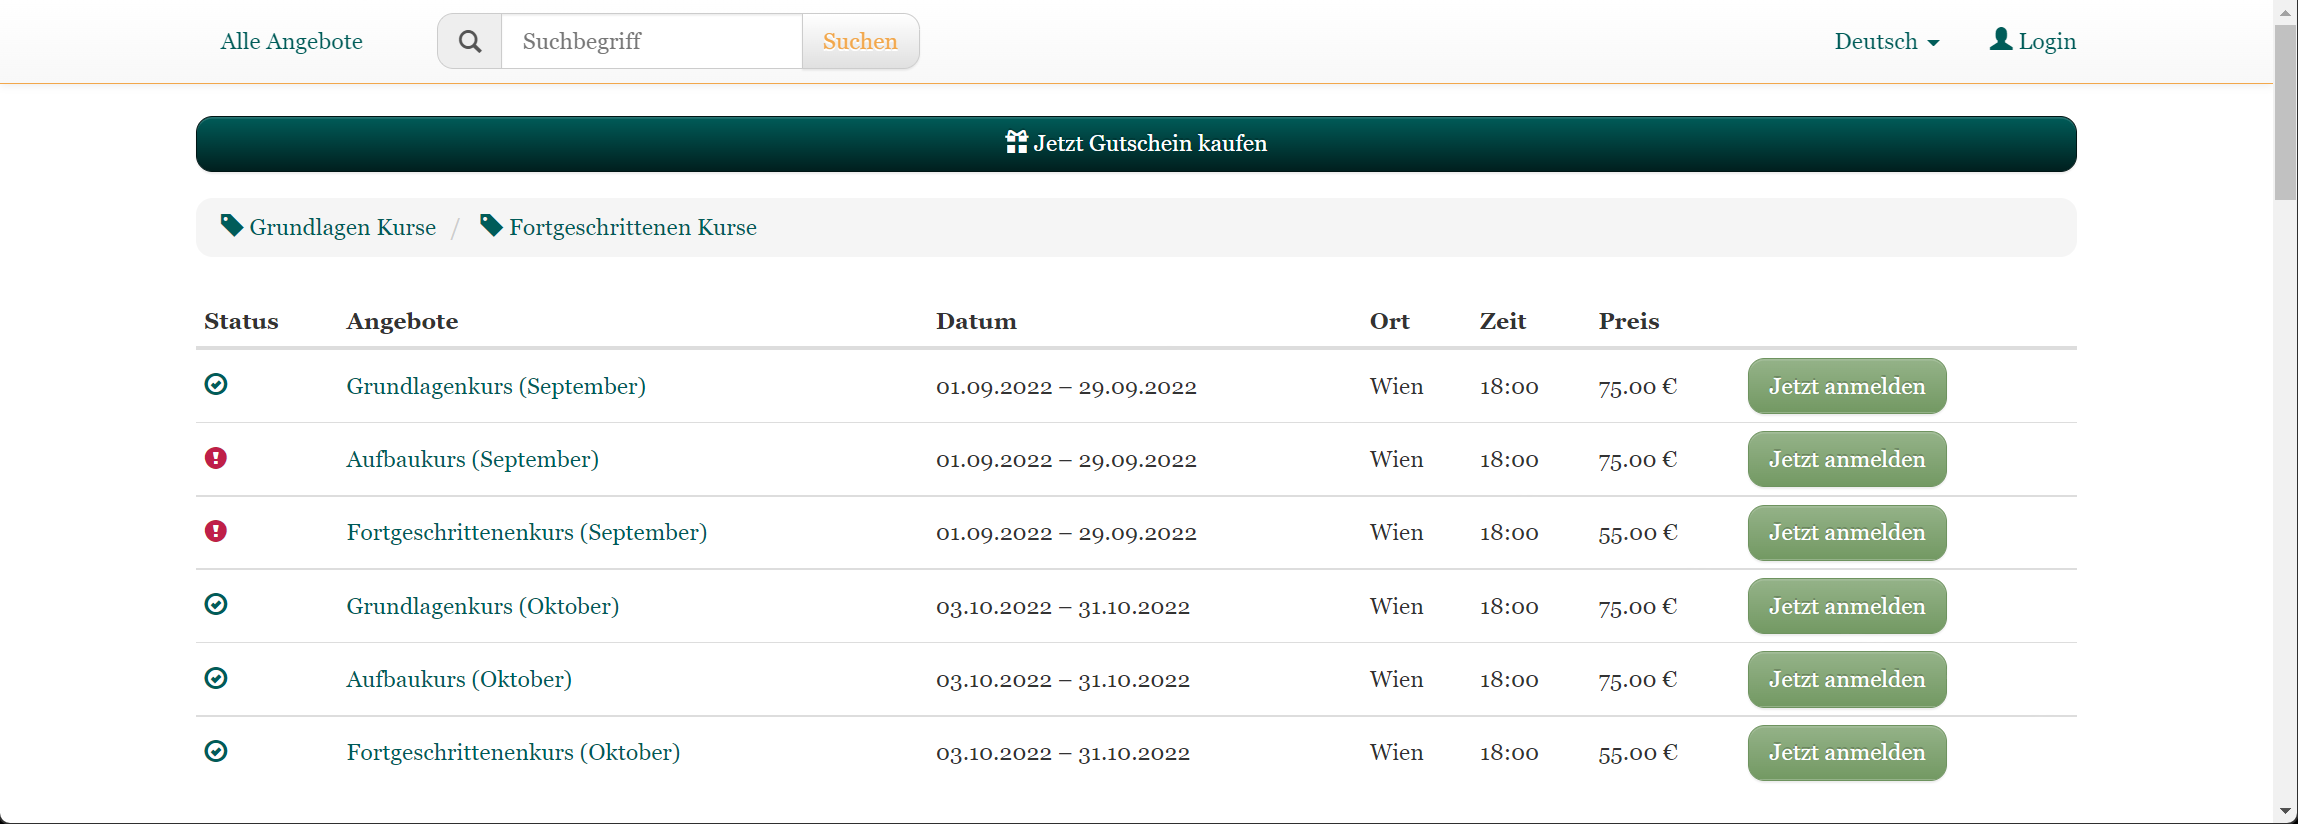Click the magnifying glass search icon
2298x824 pixels.
(470, 41)
